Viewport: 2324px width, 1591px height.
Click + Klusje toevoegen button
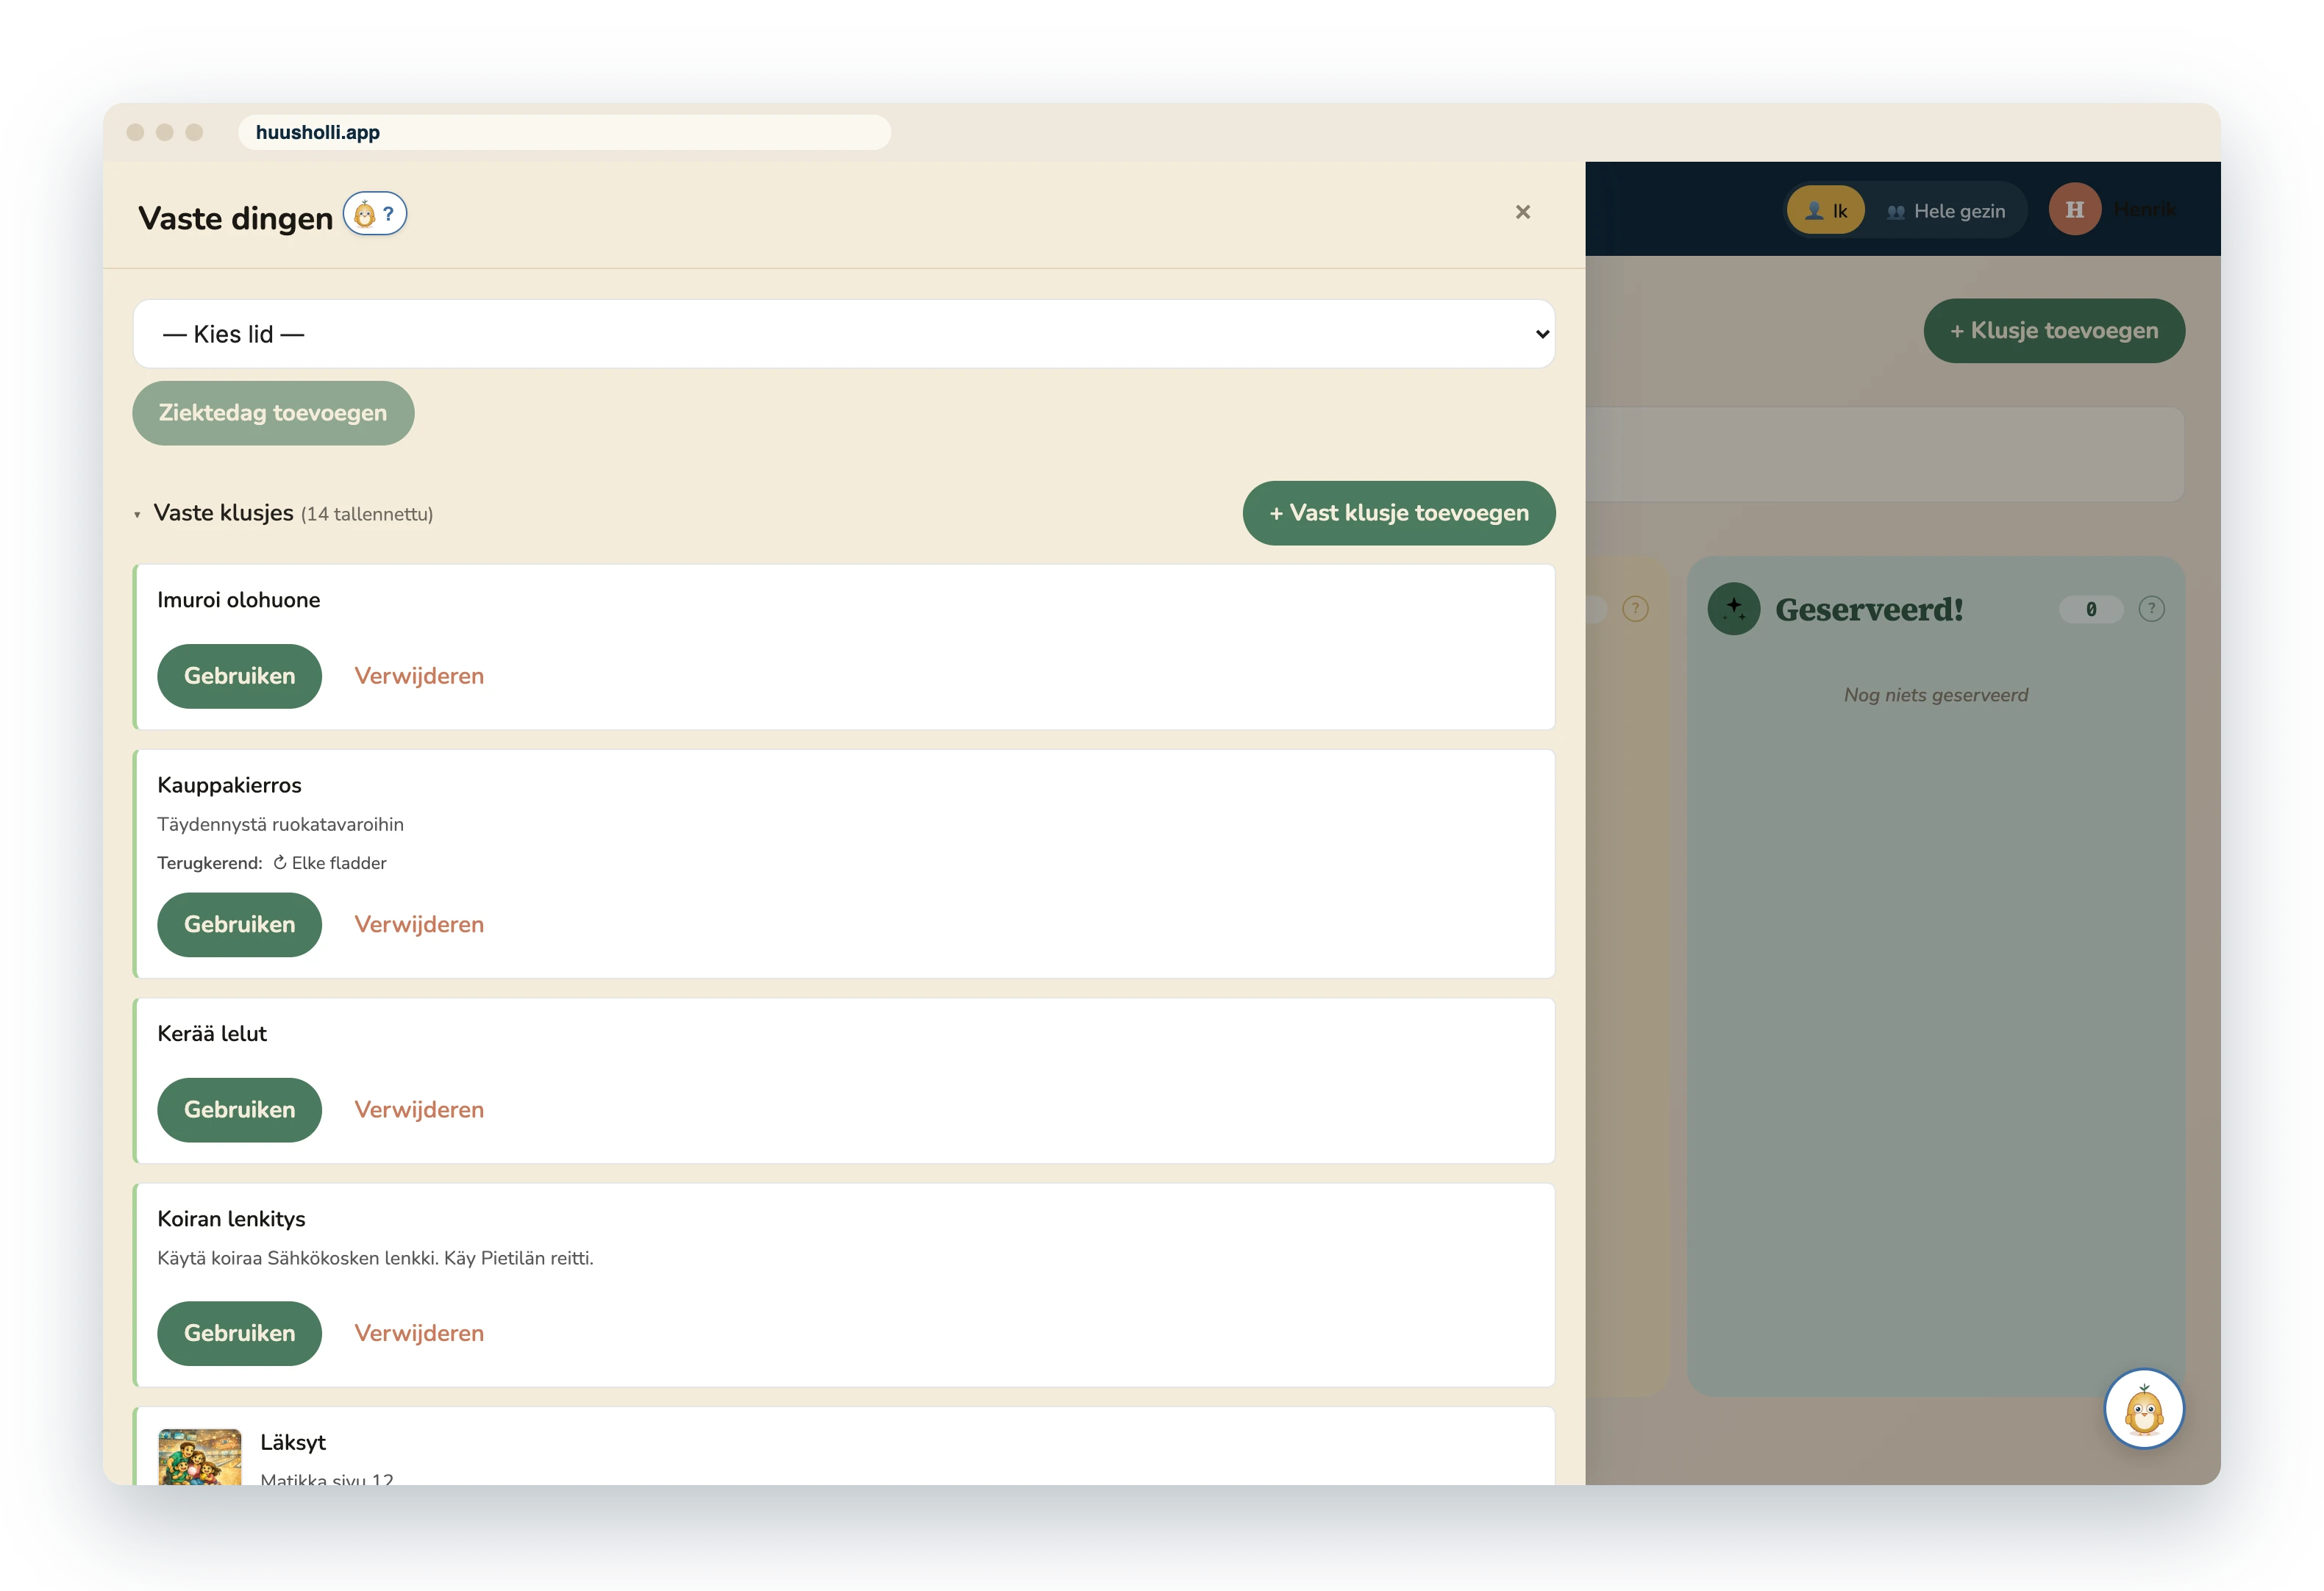(x=2053, y=331)
